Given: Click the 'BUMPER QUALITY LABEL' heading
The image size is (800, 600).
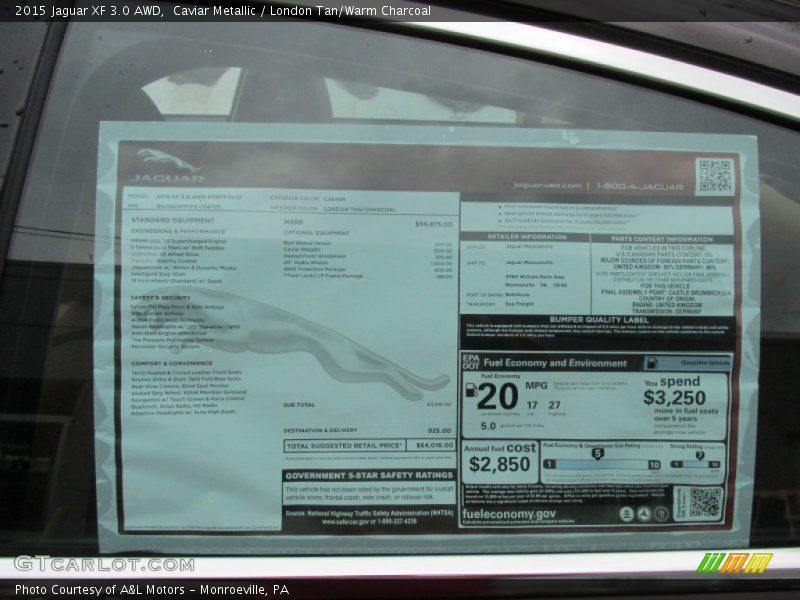Looking at the screenshot, I should 599,320.
